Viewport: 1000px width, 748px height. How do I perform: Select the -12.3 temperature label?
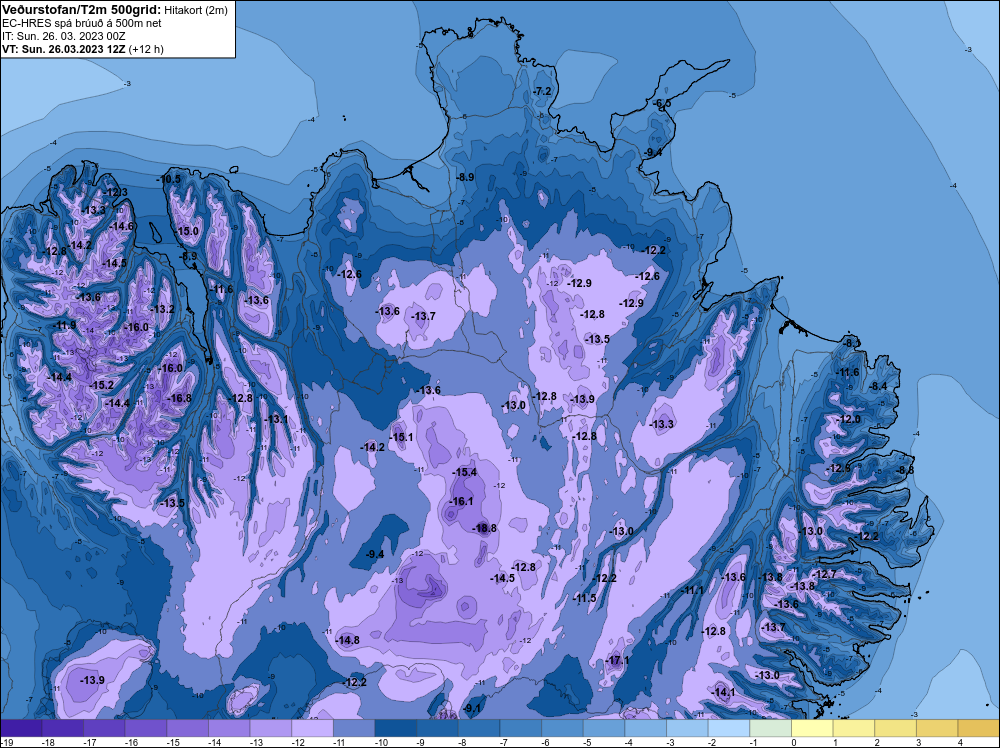pyautogui.click(x=115, y=192)
